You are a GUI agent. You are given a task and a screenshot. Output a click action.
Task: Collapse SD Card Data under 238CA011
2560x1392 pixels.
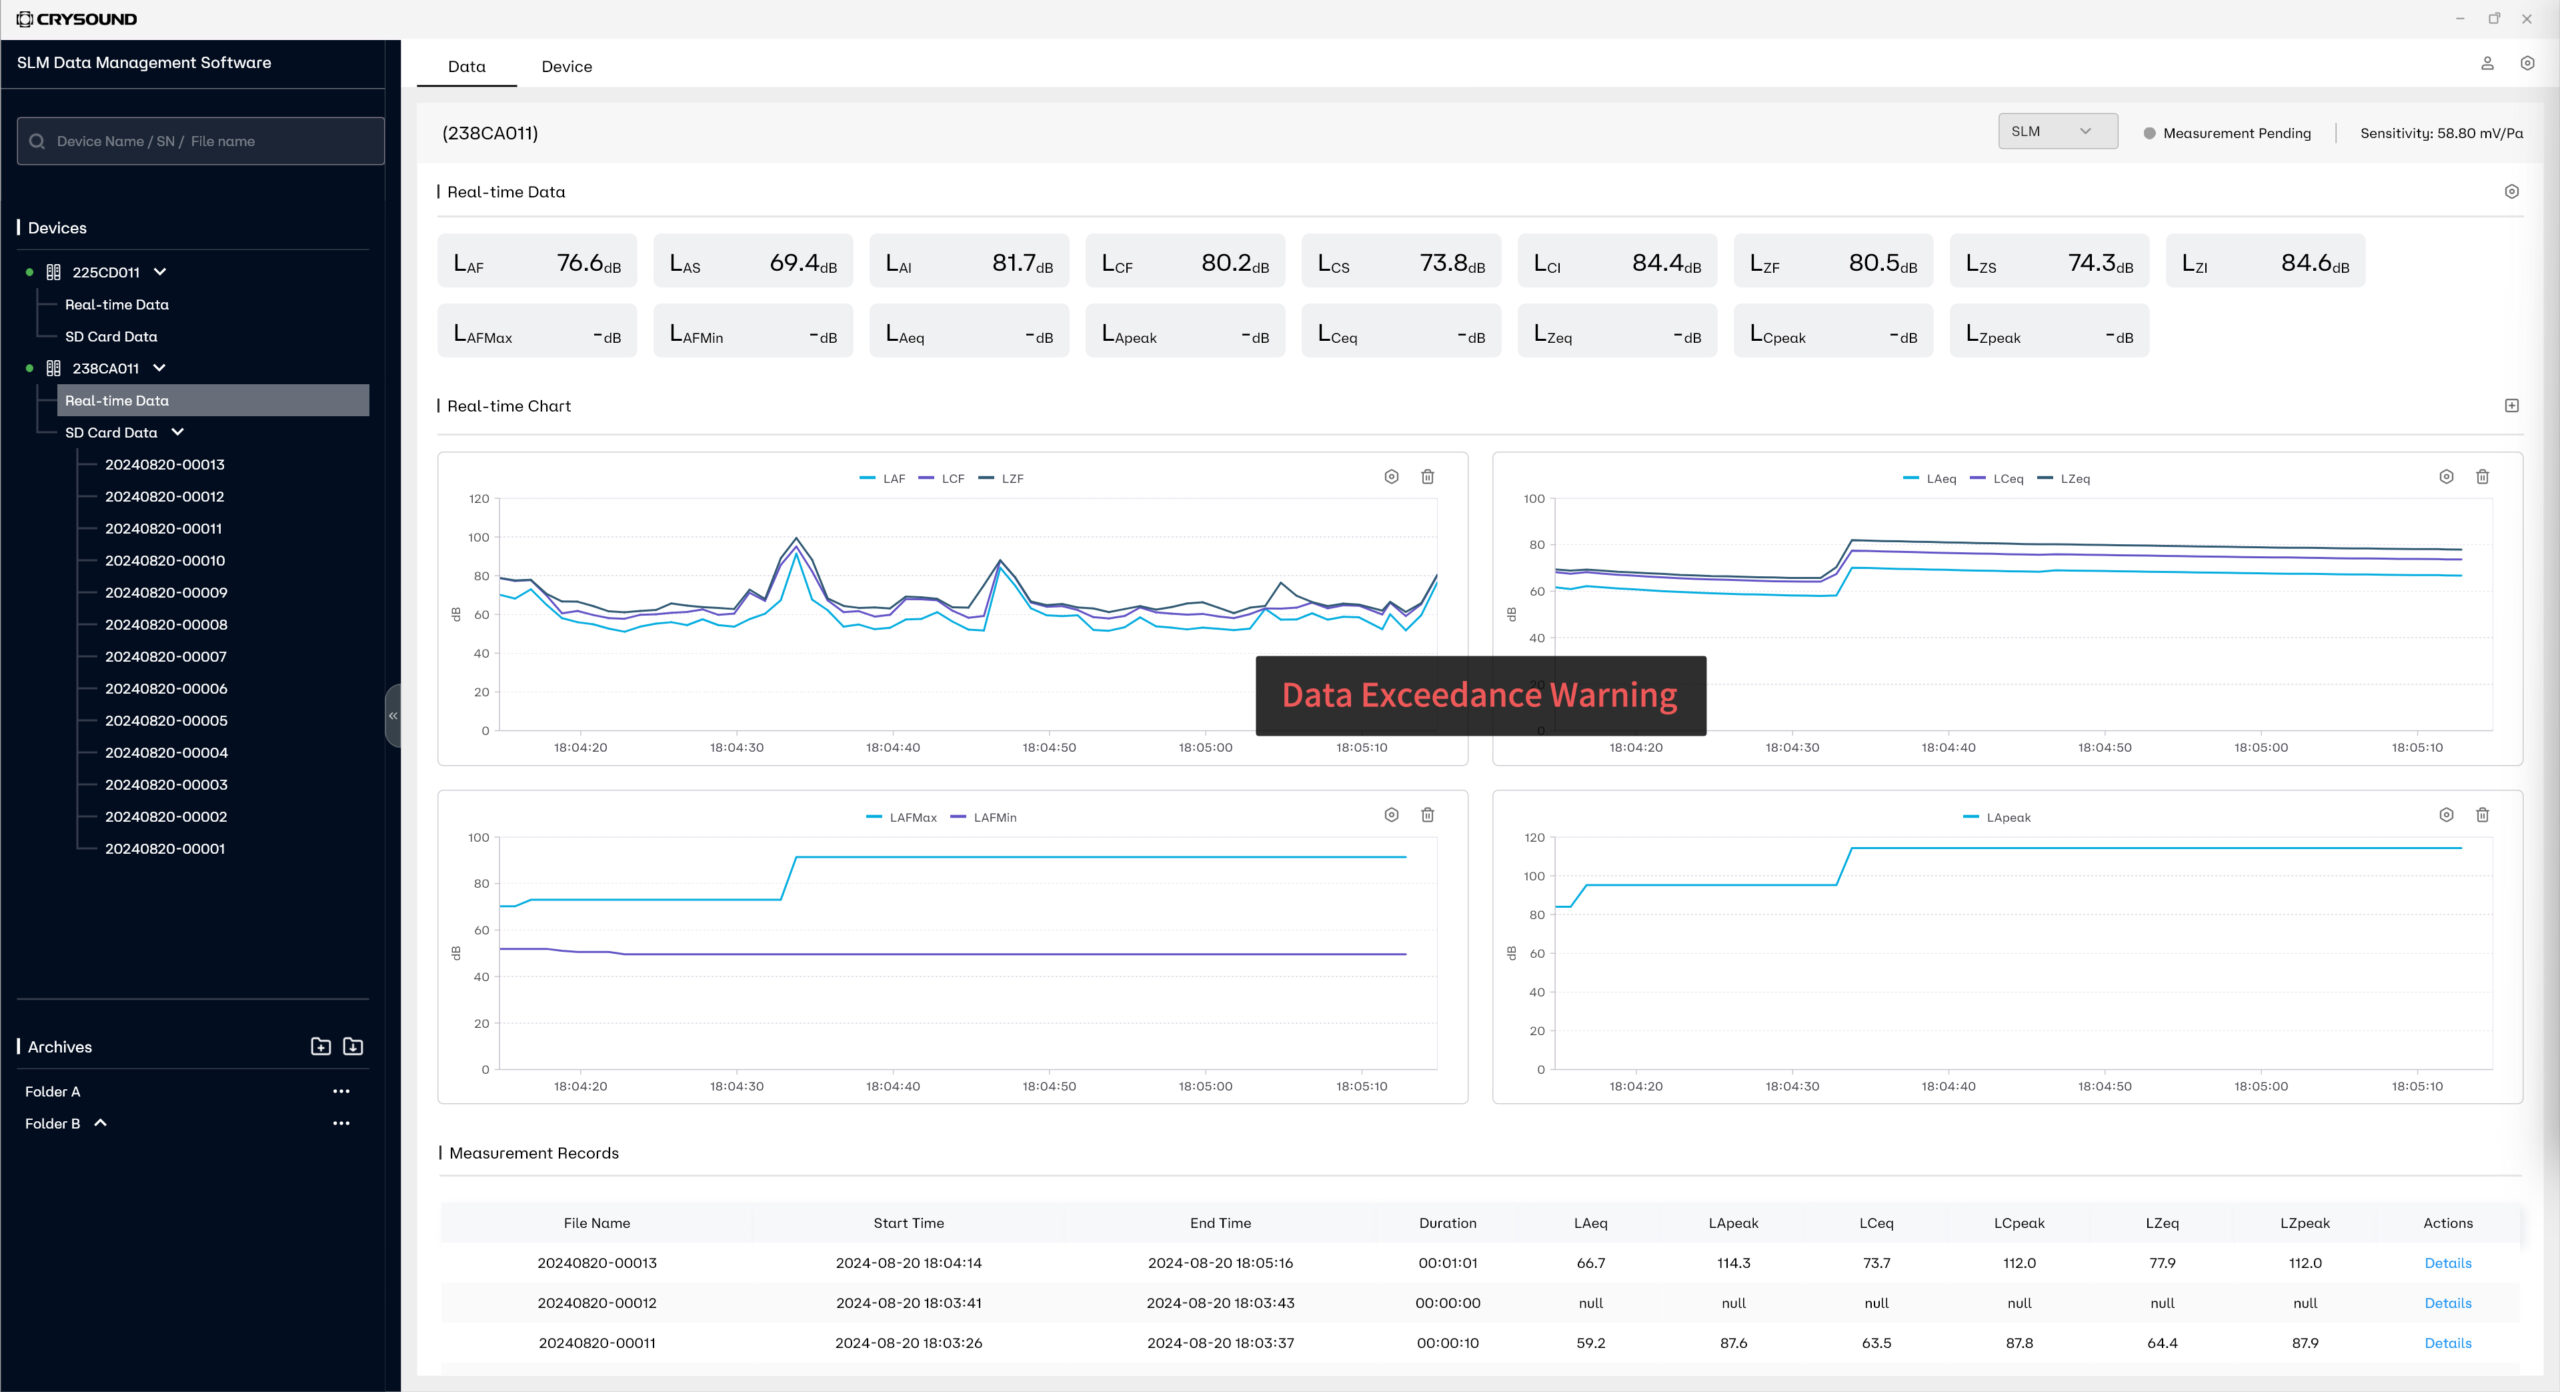(x=178, y=432)
